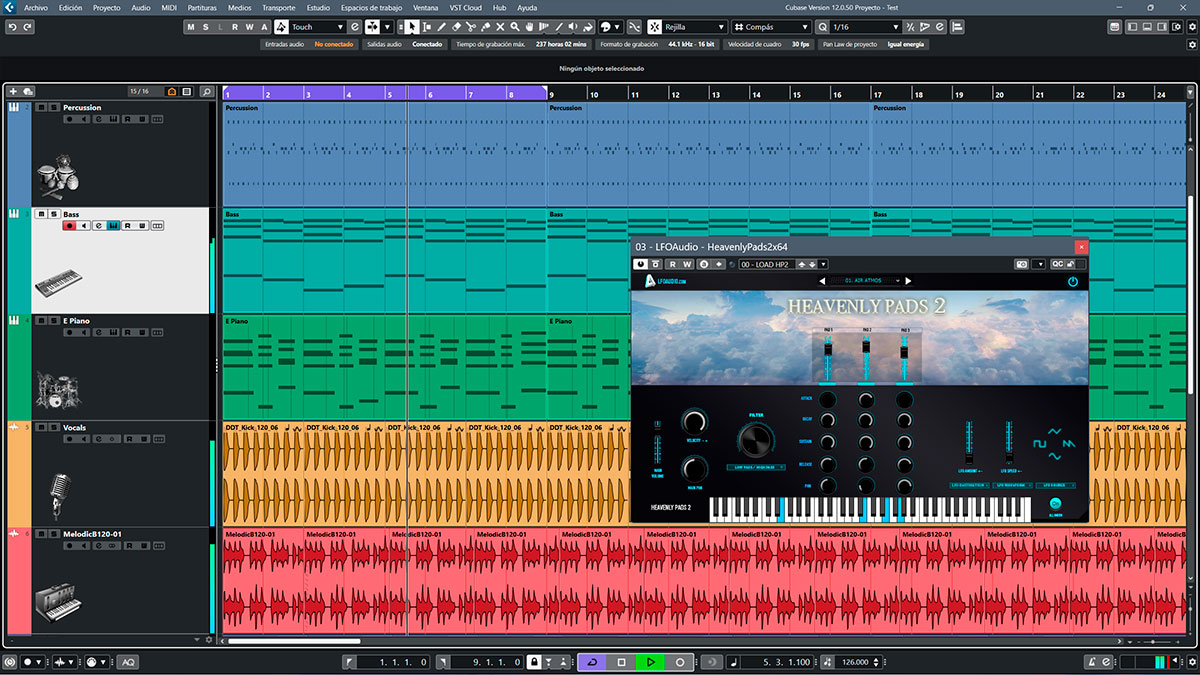This screenshot has width=1200, height=675.
Task: Click the QC quick controls button in plugin
Action: [x=1058, y=264]
